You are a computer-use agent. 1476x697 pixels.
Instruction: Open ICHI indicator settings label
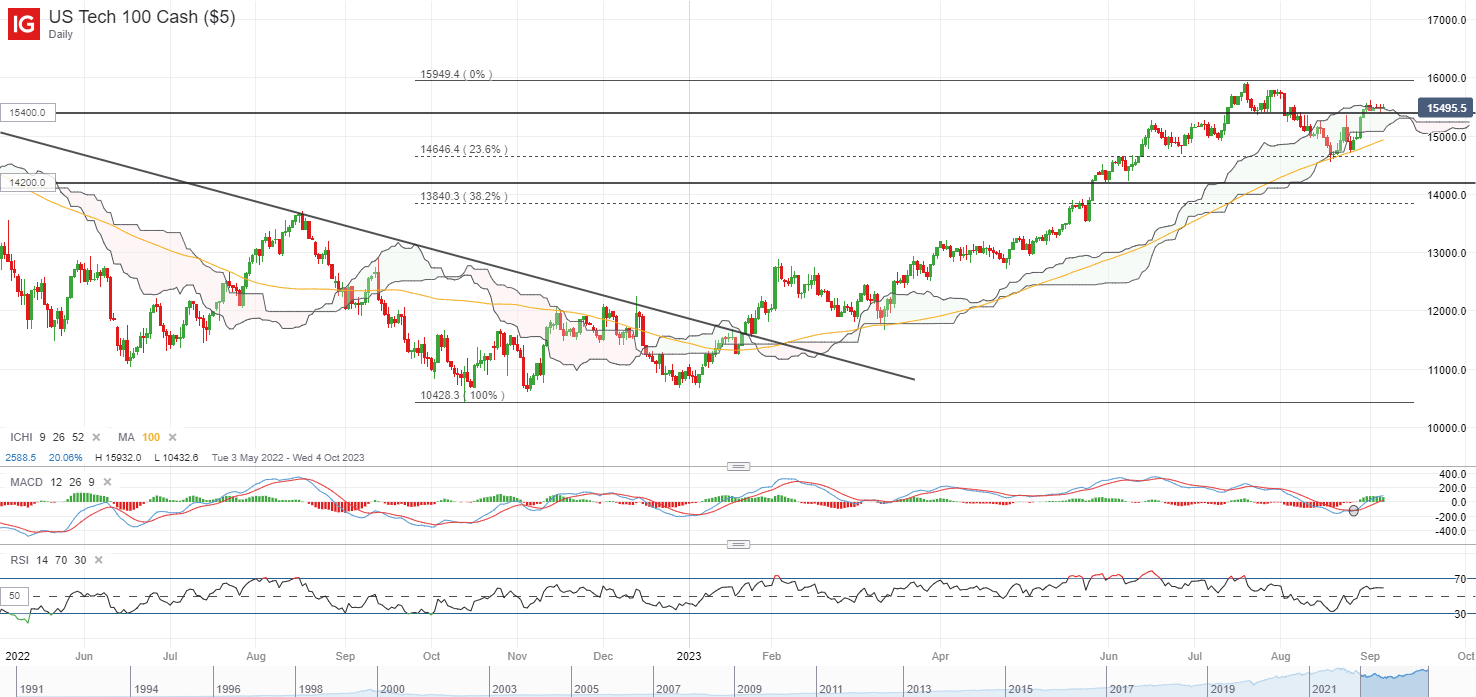(x=22, y=438)
